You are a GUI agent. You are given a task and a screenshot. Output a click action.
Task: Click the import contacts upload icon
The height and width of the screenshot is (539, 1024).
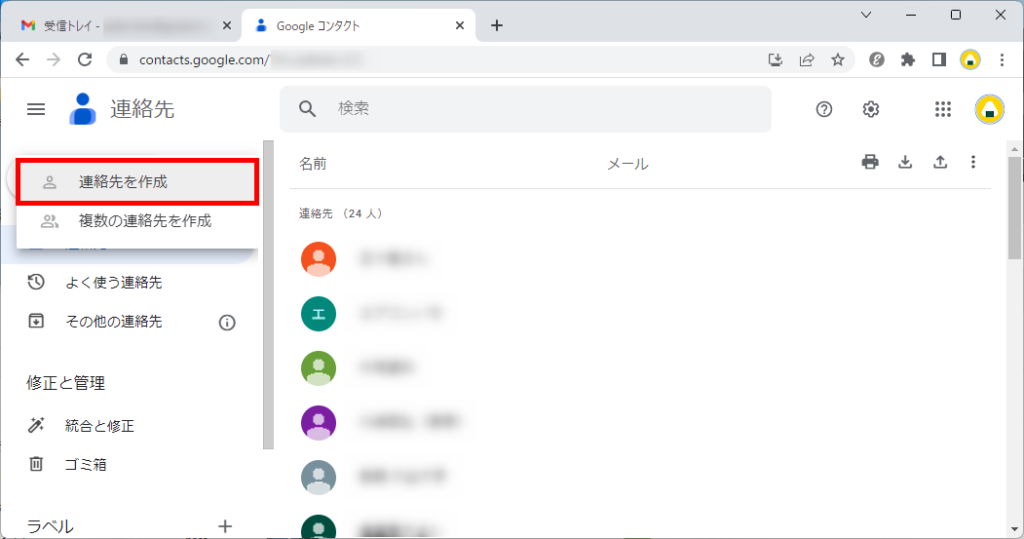coord(940,162)
